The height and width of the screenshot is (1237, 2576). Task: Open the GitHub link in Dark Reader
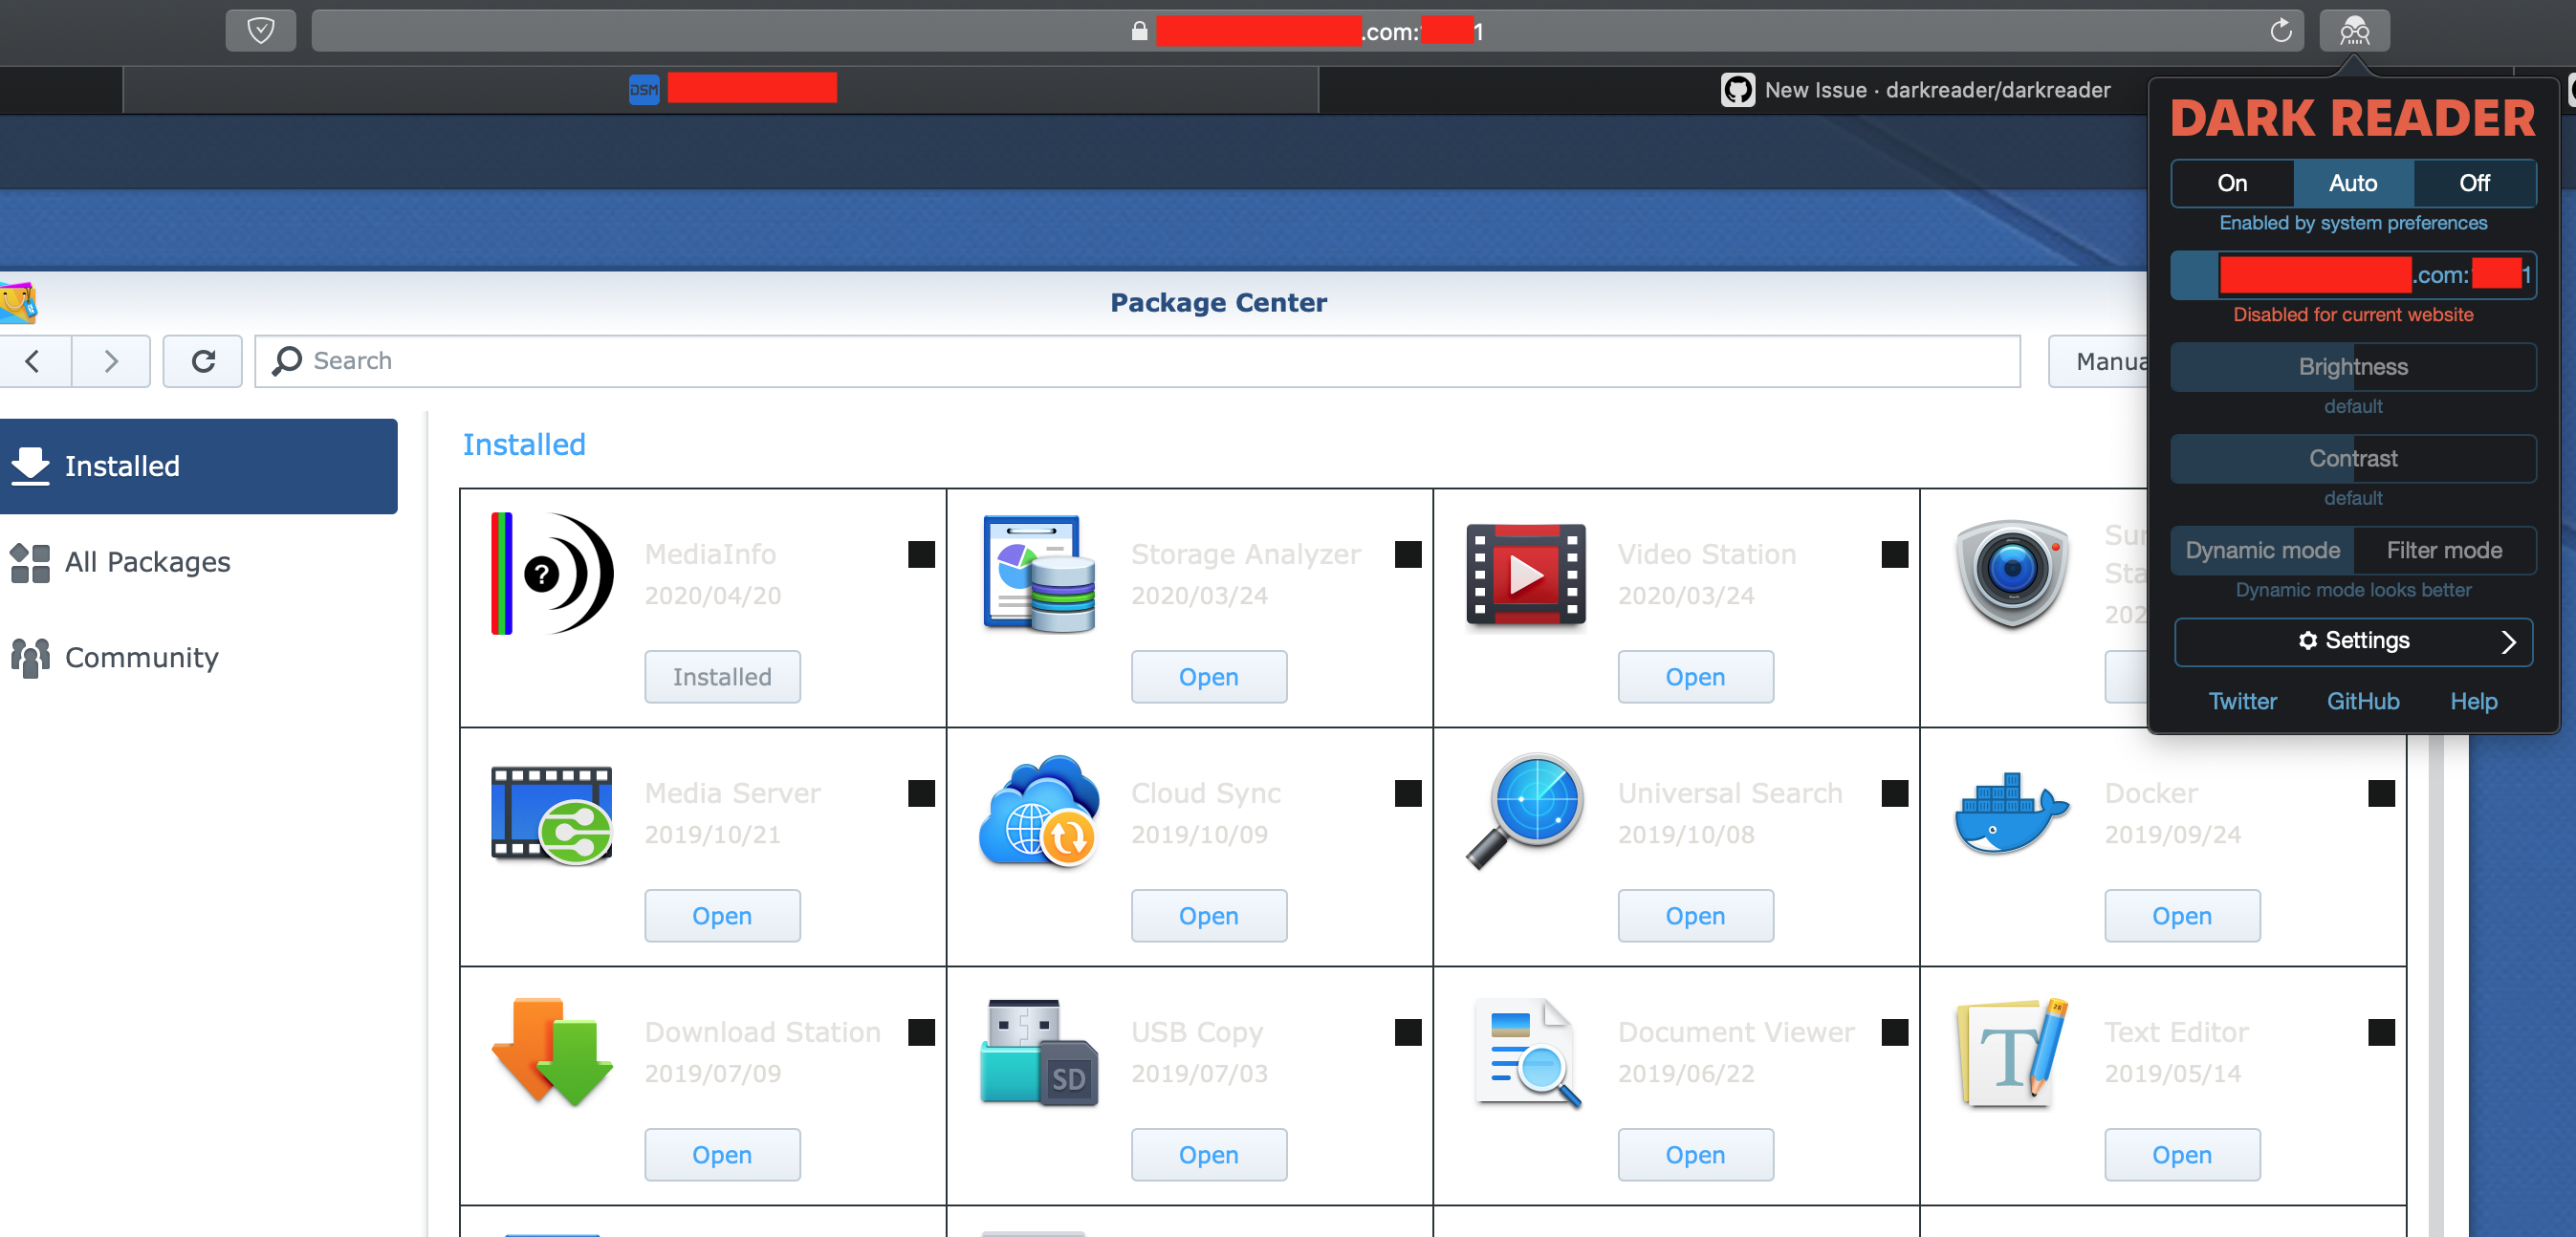click(x=2363, y=701)
